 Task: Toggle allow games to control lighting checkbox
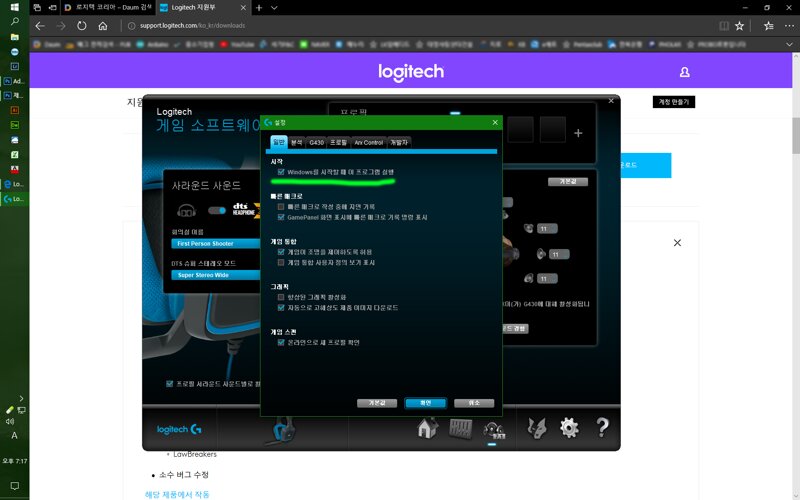click(281, 252)
